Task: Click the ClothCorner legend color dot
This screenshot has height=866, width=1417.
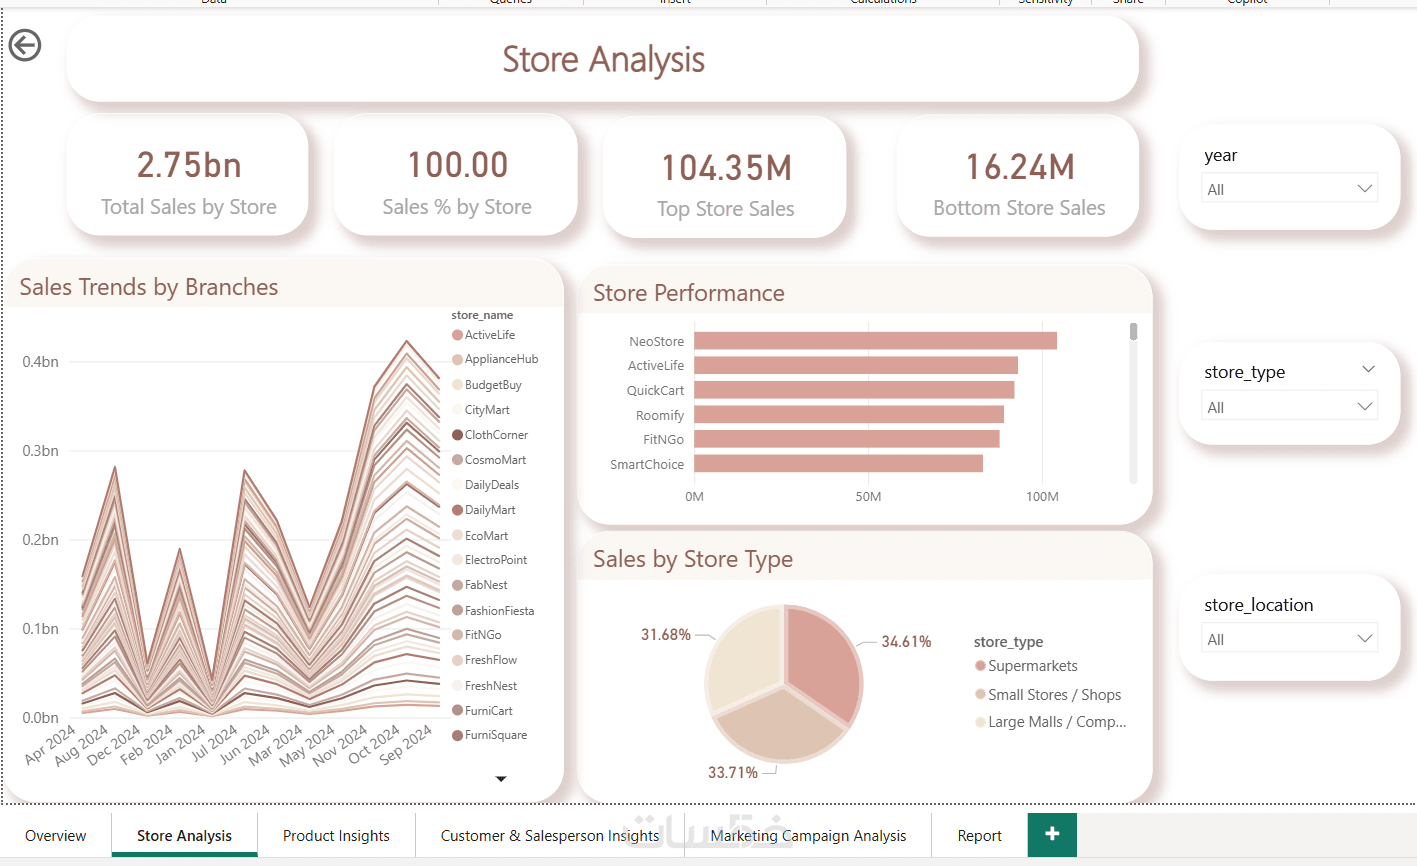Action: (457, 435)
